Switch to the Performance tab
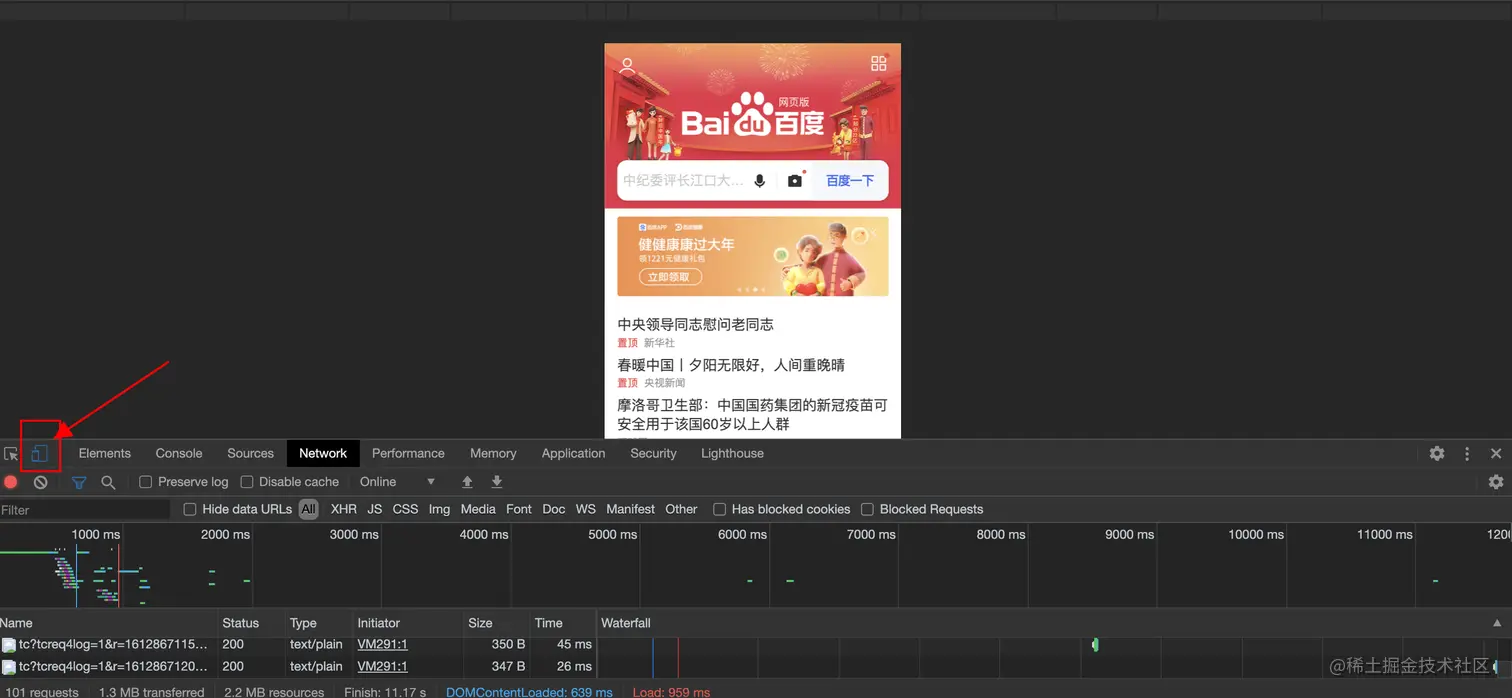This screenshot has width=1512, height=698. 408,453
